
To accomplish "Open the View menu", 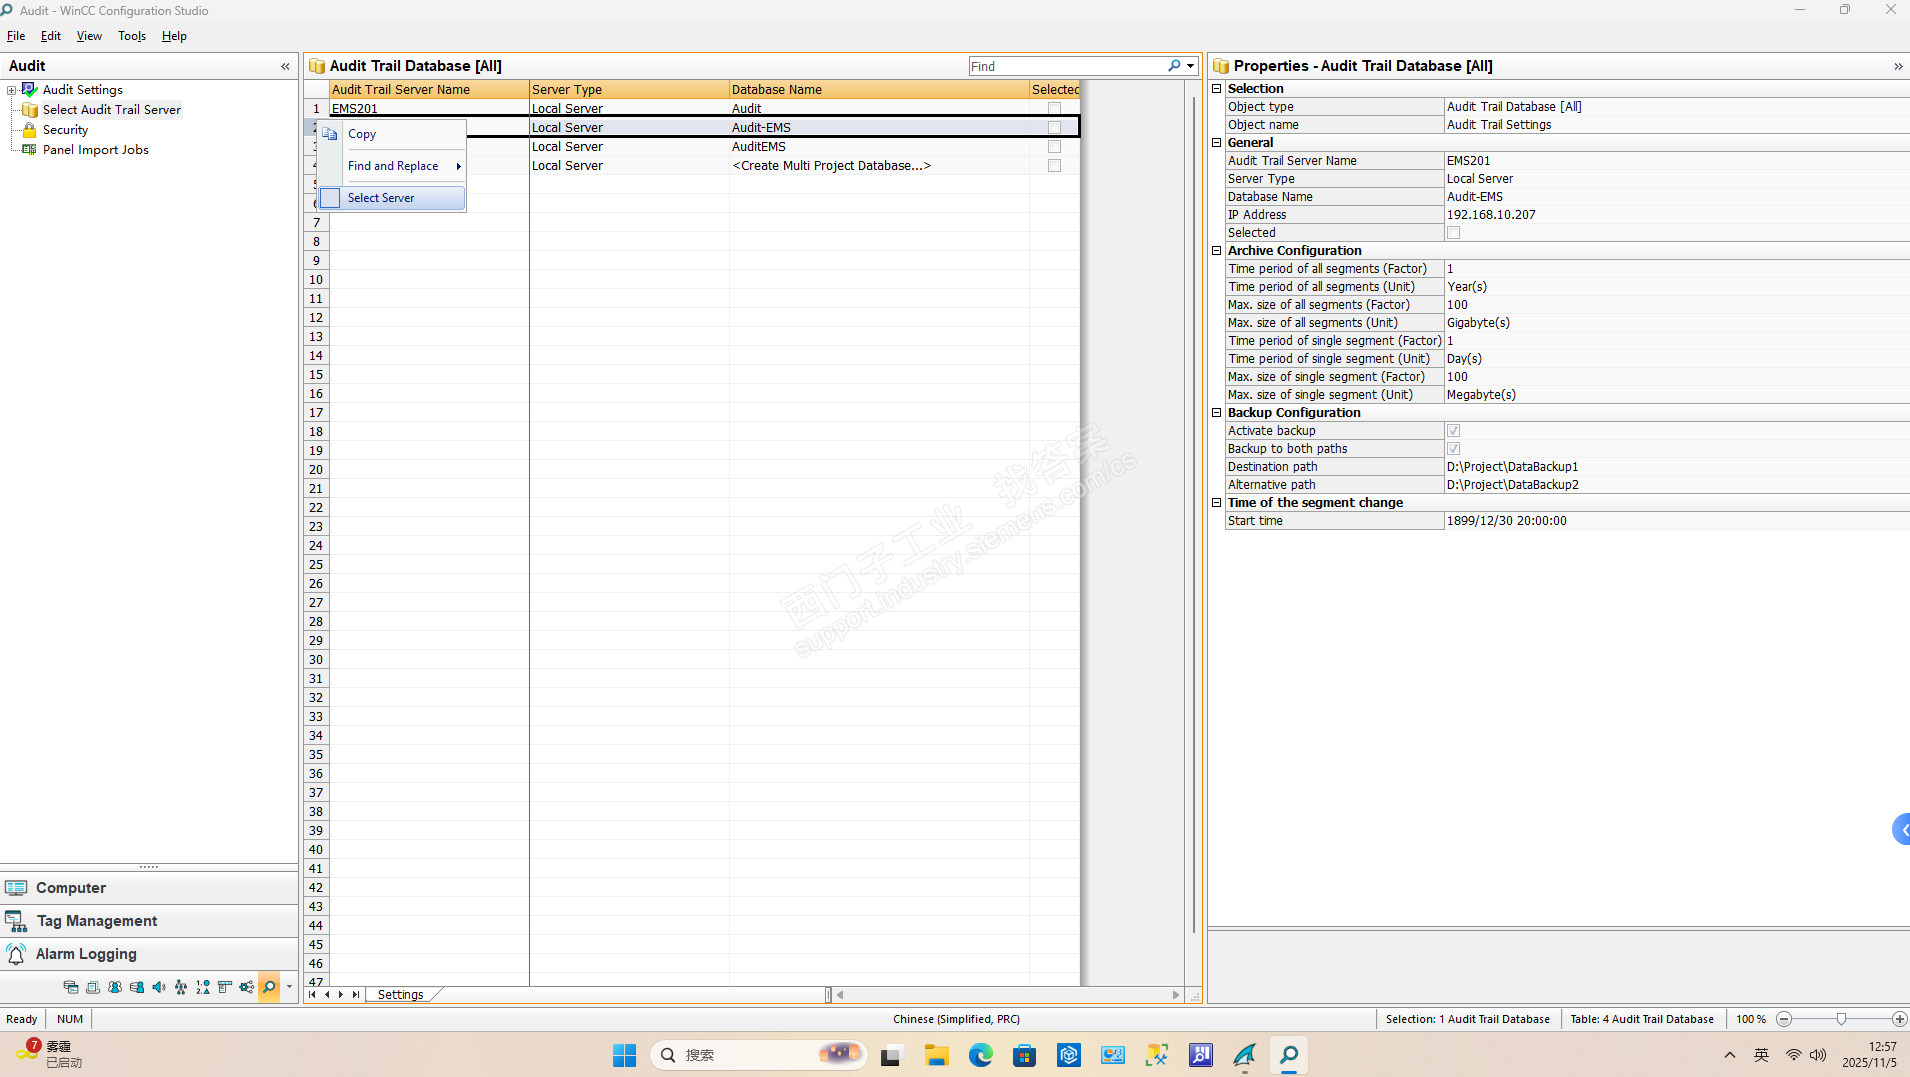I will 89,36.
